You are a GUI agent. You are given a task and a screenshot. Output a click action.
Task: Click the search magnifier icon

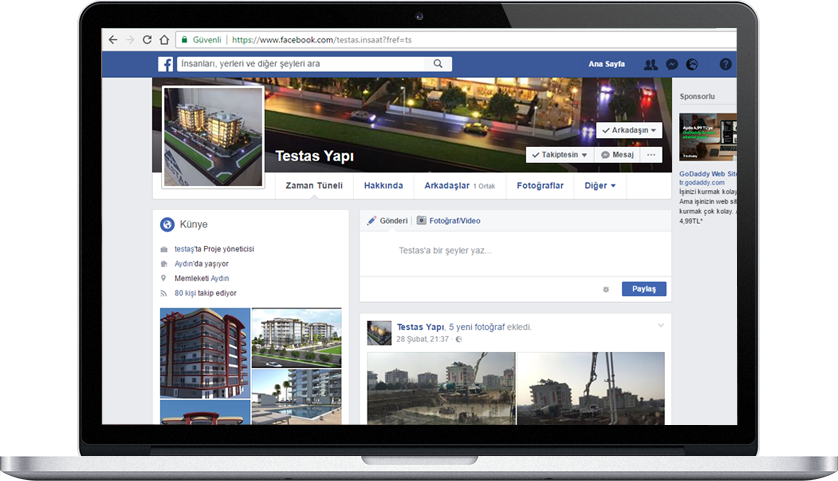click(437, 64)
